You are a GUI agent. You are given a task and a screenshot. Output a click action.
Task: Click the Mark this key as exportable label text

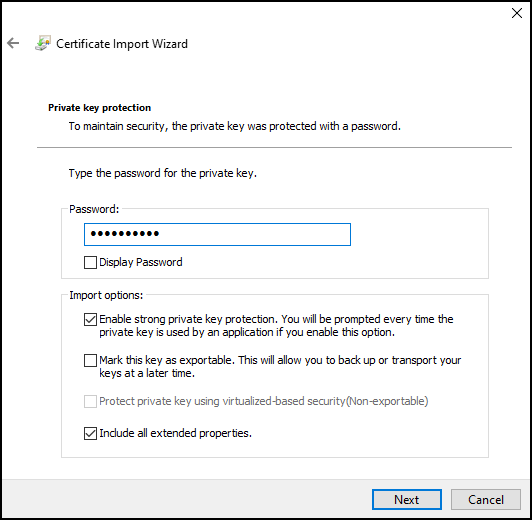click(280, 366)
